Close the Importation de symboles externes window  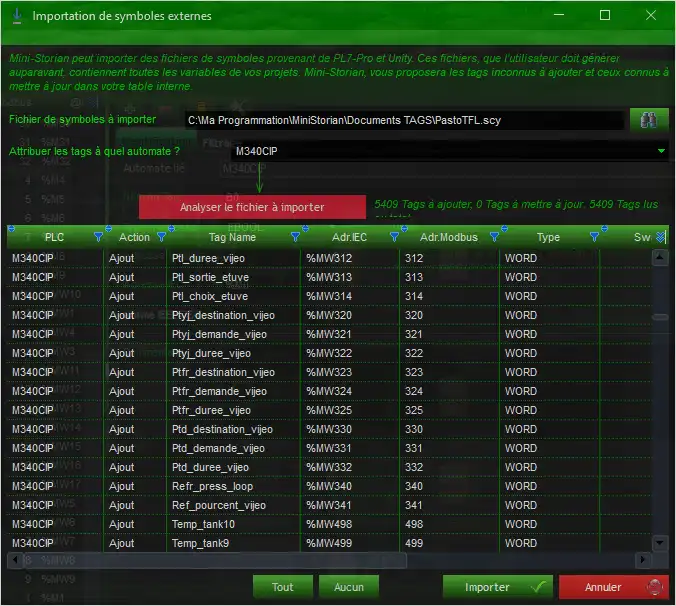[651, 16]
